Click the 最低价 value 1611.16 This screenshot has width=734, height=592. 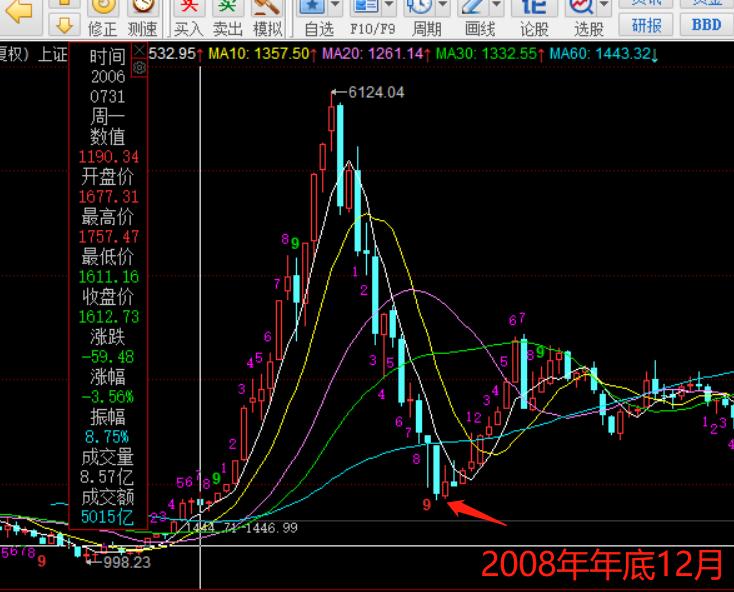[109, 277]
